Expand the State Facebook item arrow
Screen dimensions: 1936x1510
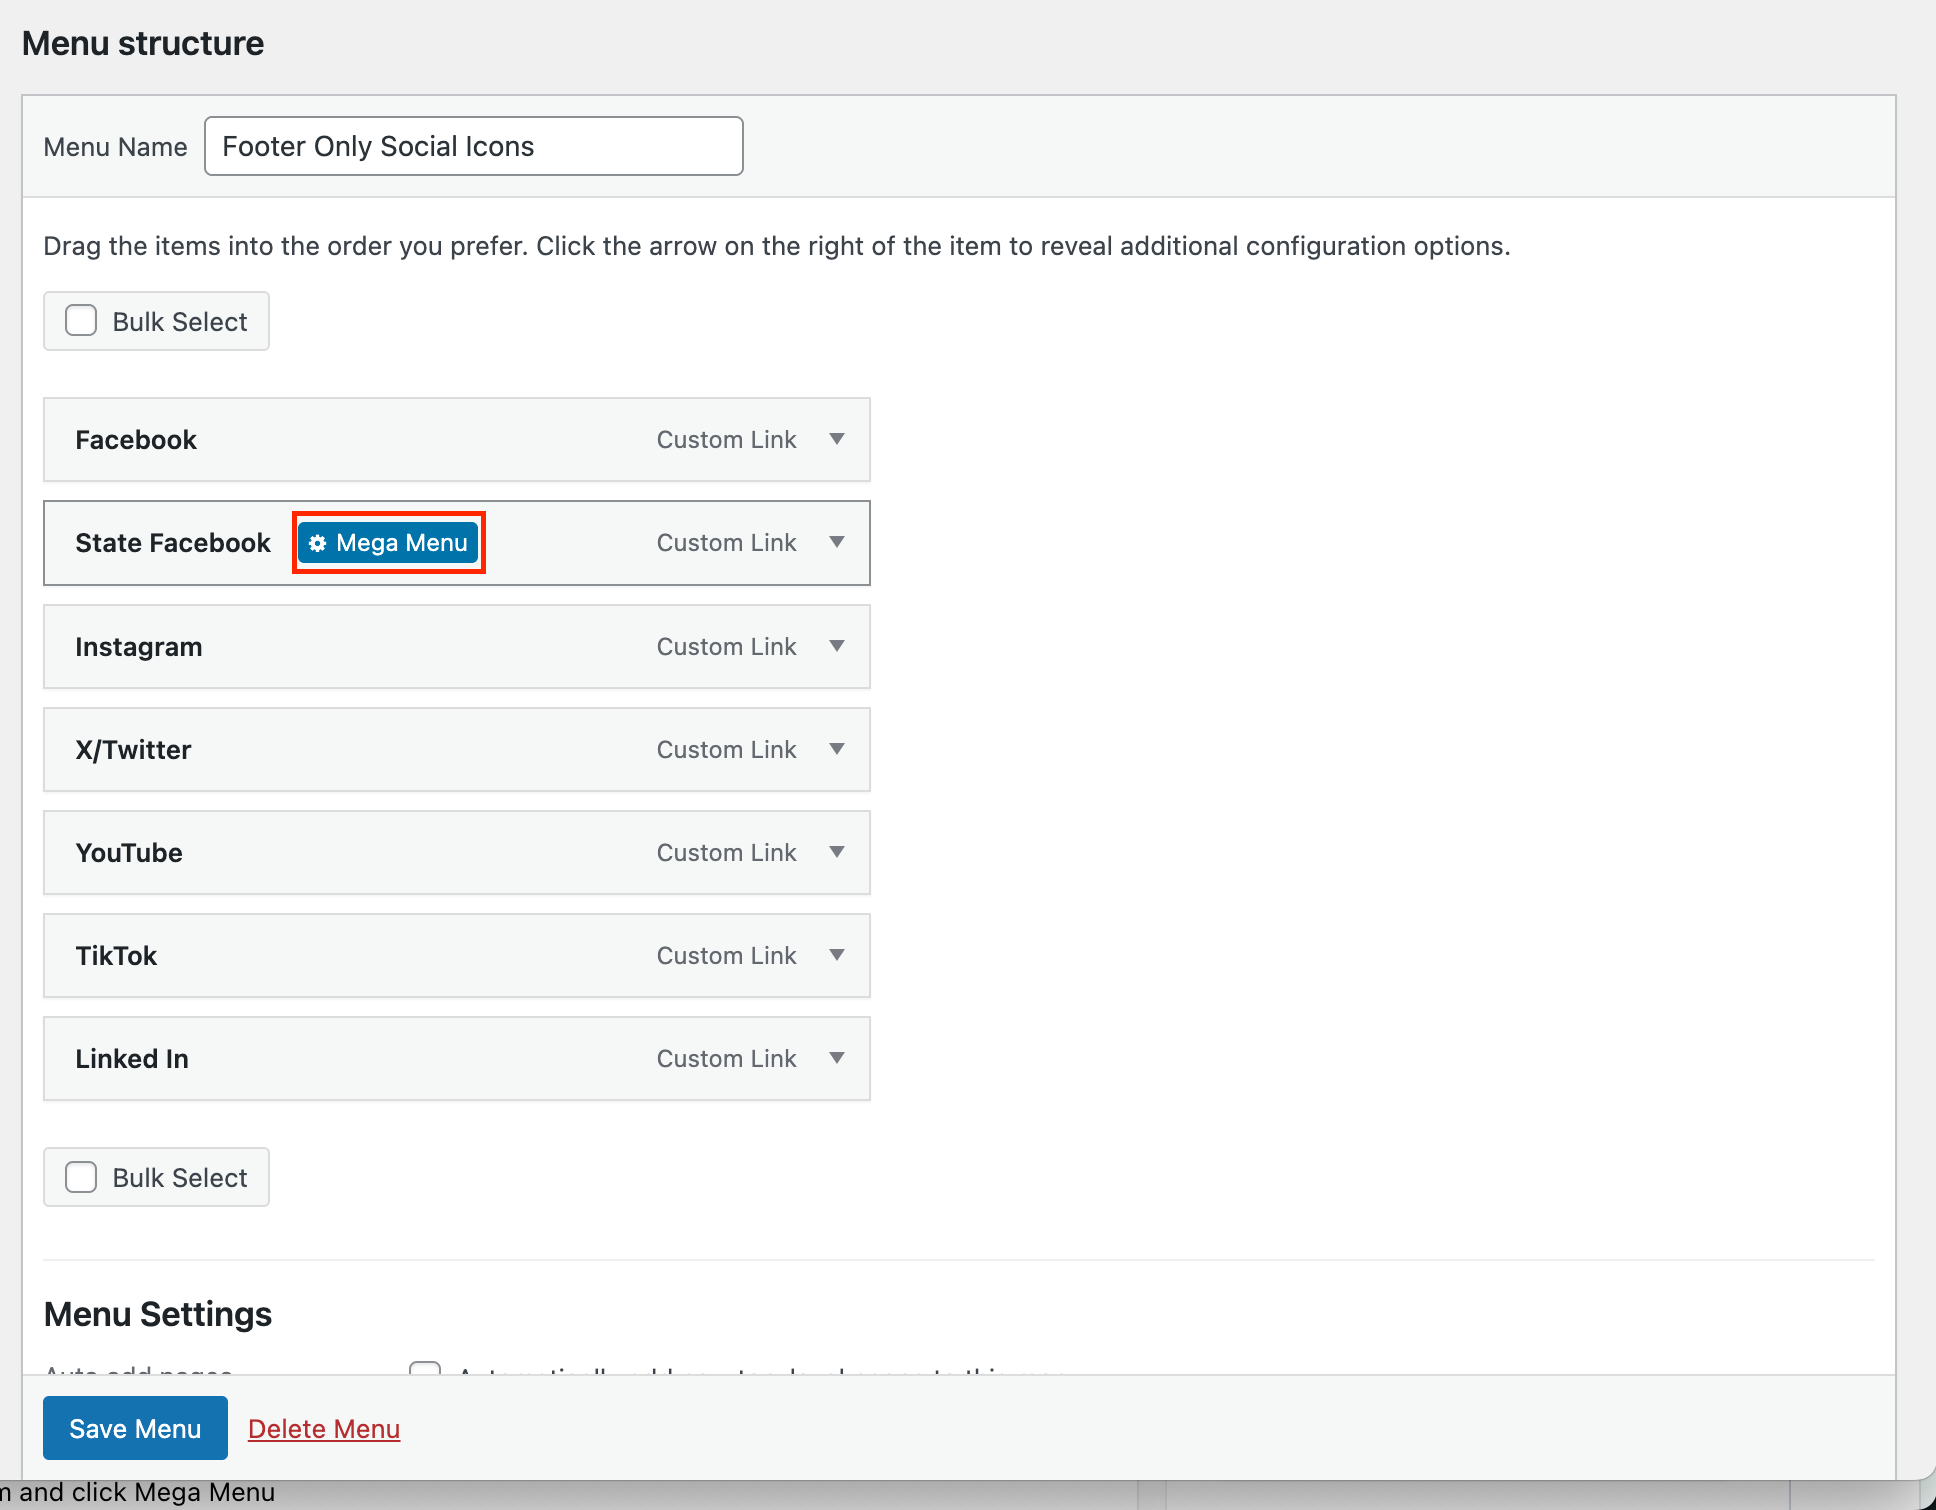[x=837, y=543]
